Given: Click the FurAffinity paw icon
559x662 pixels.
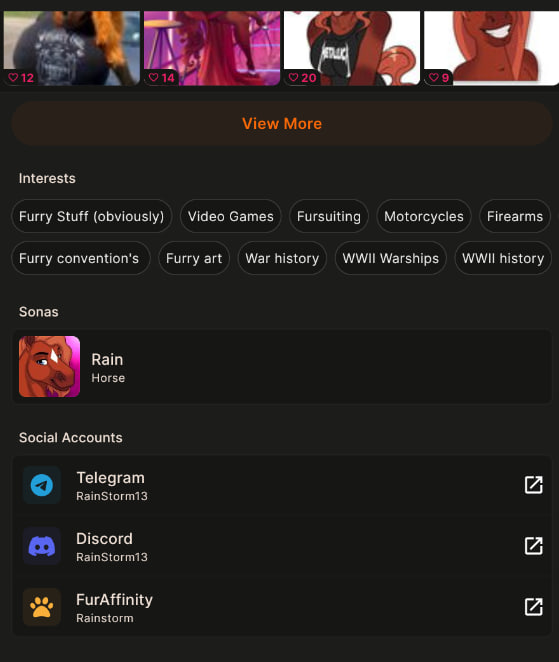Looking at the screenshot, I should tap(42, 607).
